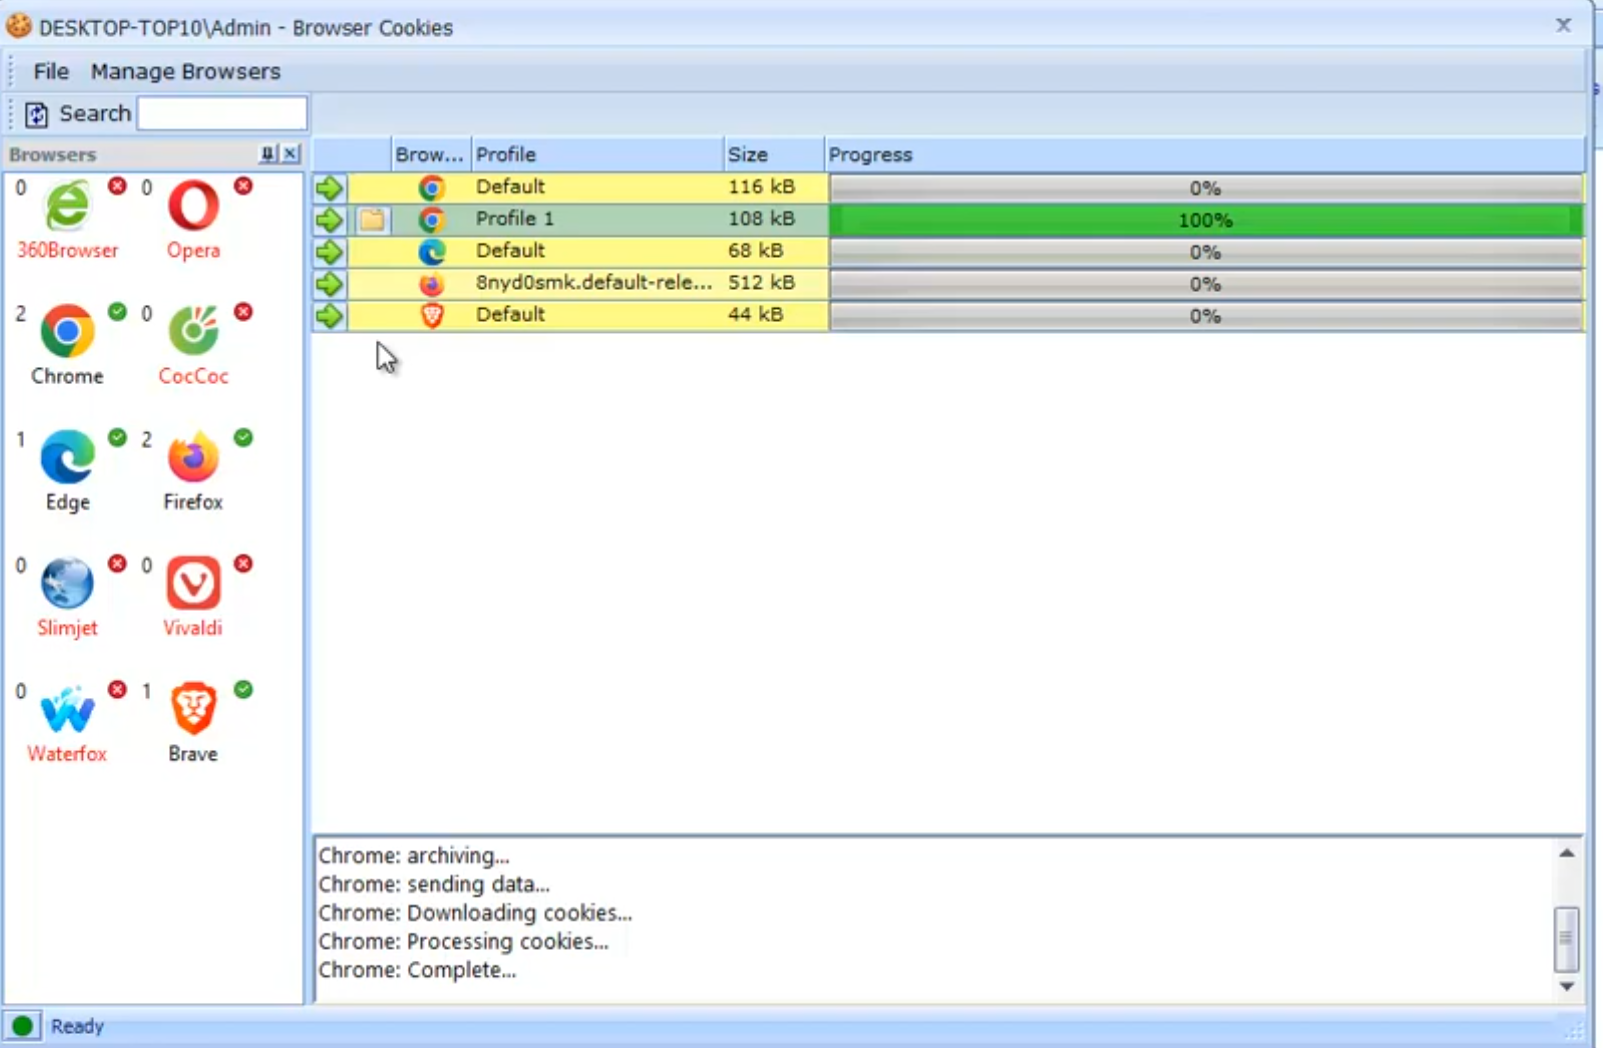Image resolution: width=1603 pixels, height=1048 pixels.
Task: Click the green arrow on the 44 kB row
Action: [329, 316]
